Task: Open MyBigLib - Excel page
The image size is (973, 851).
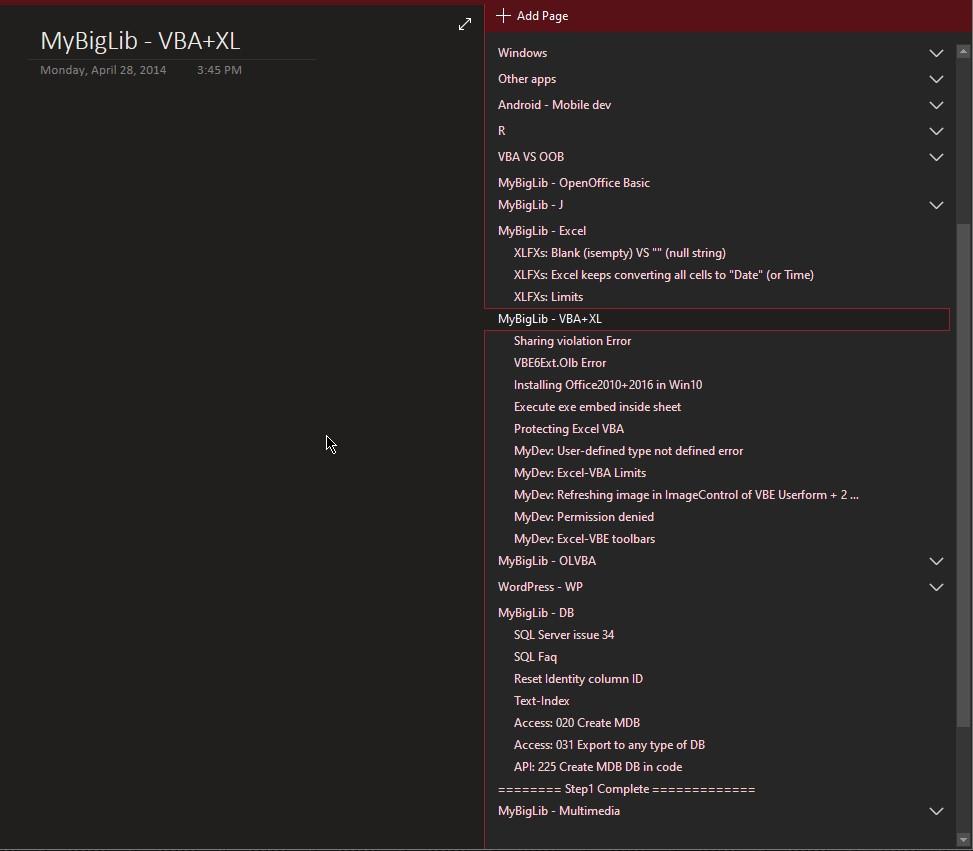Action: coord(542,231)
